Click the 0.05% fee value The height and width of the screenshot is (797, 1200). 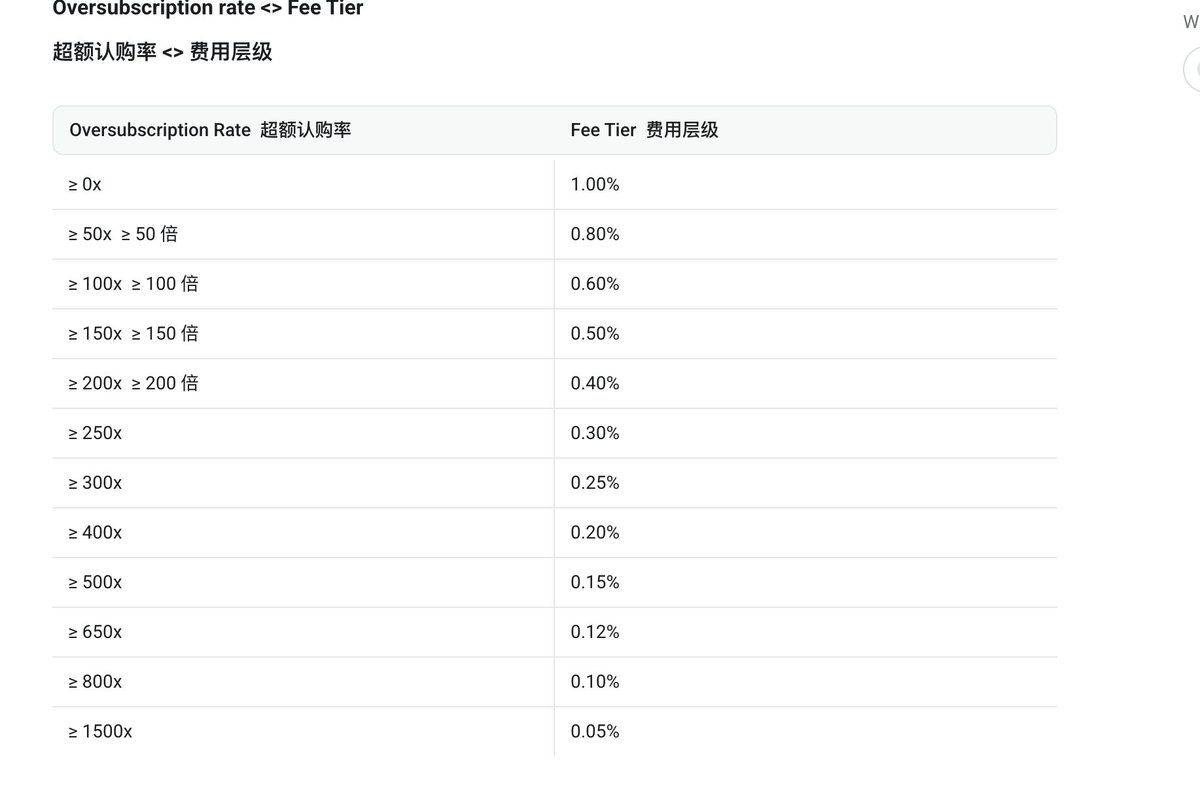point(595,732)
